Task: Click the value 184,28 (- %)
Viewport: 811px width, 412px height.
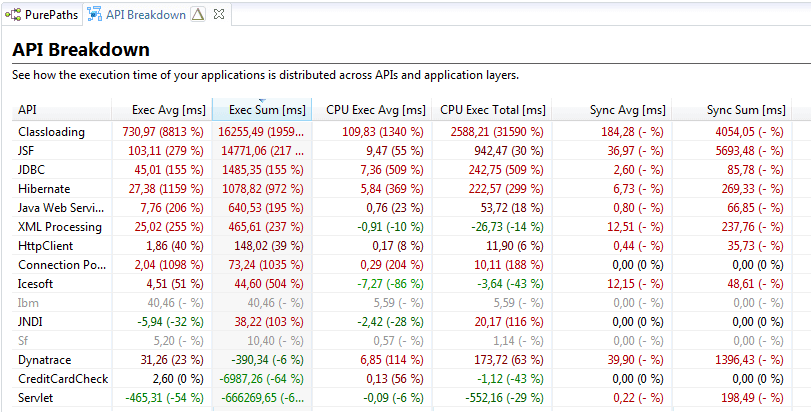Action: tap(632, 132)
